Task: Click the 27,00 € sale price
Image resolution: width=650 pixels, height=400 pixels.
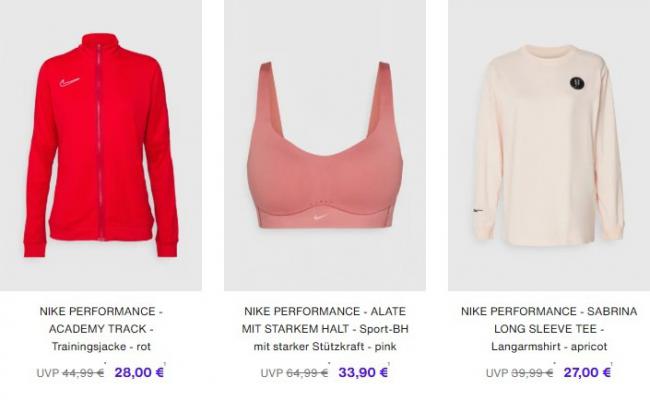Action: click(587, 372)
